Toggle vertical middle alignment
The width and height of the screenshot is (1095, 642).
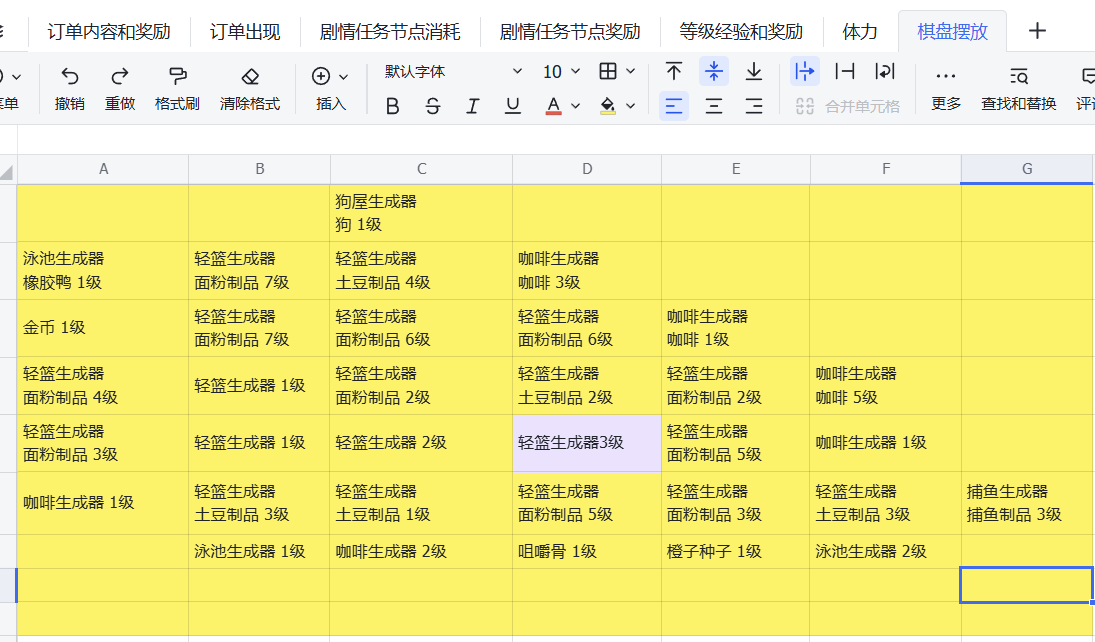(714, 71)
